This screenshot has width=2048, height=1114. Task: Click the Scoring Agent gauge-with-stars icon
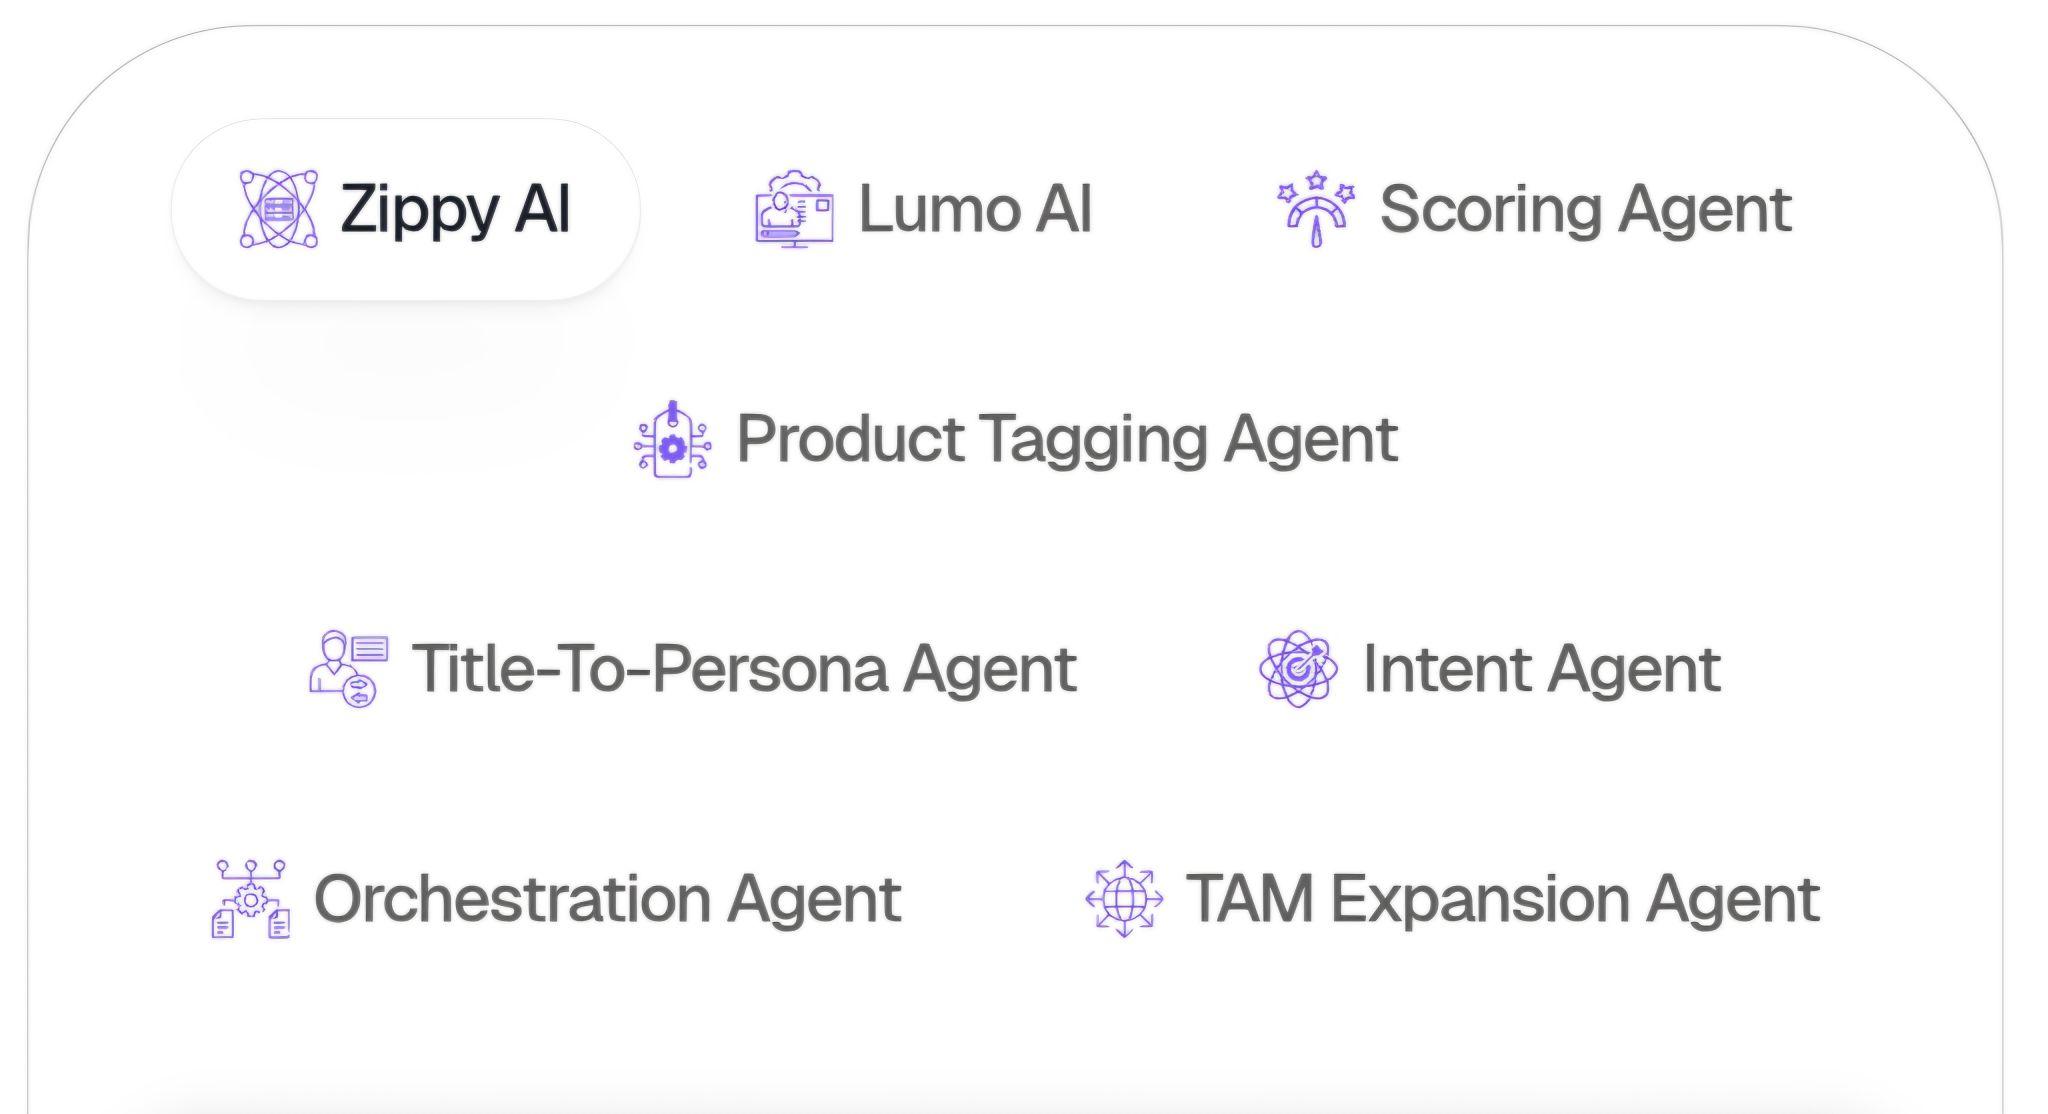tap(1316, 209)
